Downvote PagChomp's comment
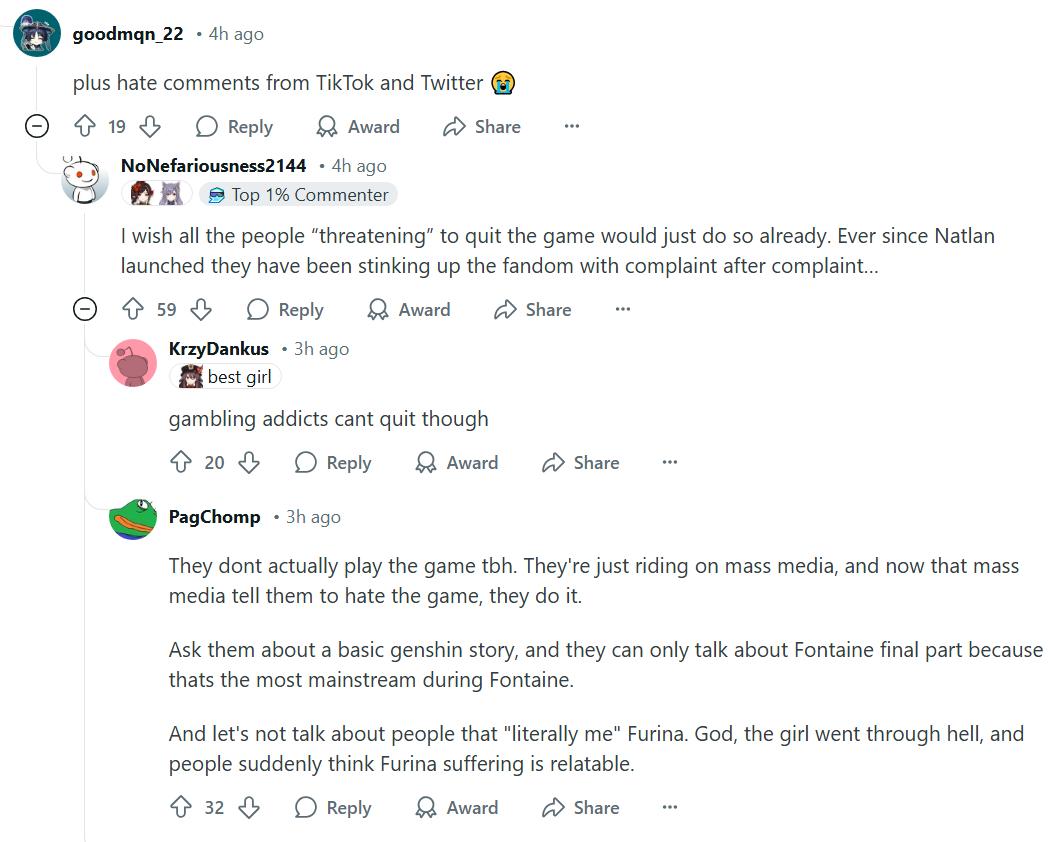 pos(249,808)
